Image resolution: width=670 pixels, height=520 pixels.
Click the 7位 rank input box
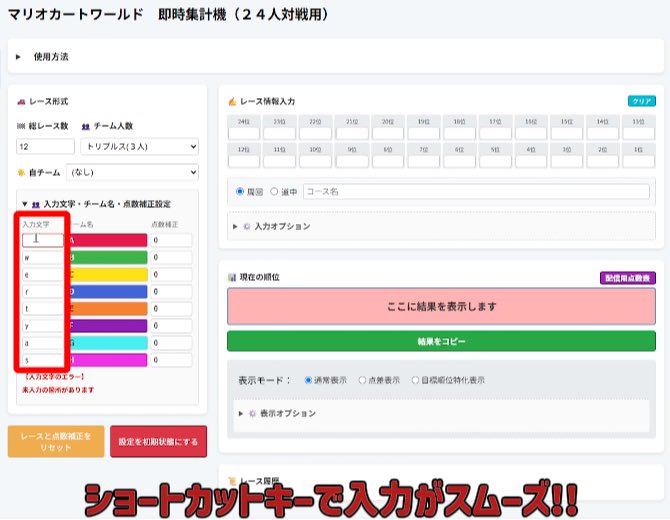[x=423, y=161]
